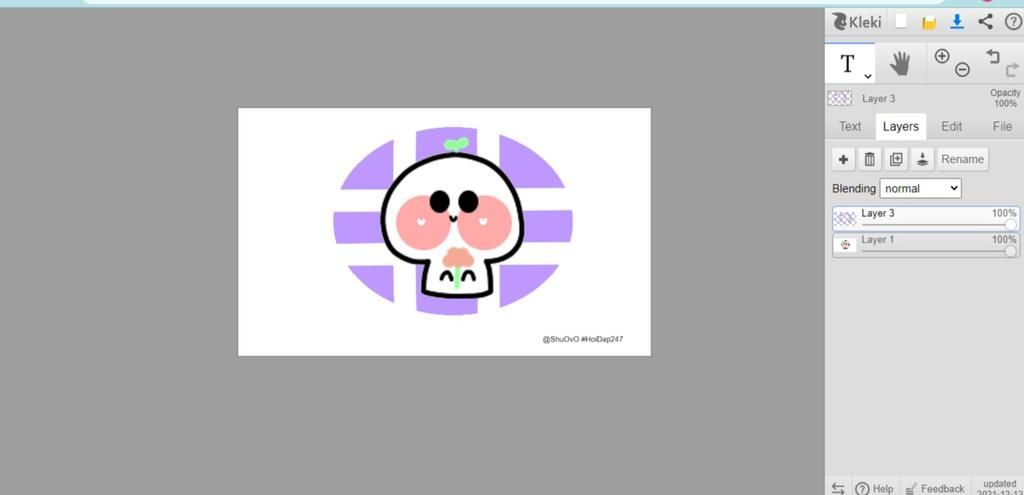Zoom in with the plus magnifier
This screenshot has width=1024, height=495.
pos(942,56)
